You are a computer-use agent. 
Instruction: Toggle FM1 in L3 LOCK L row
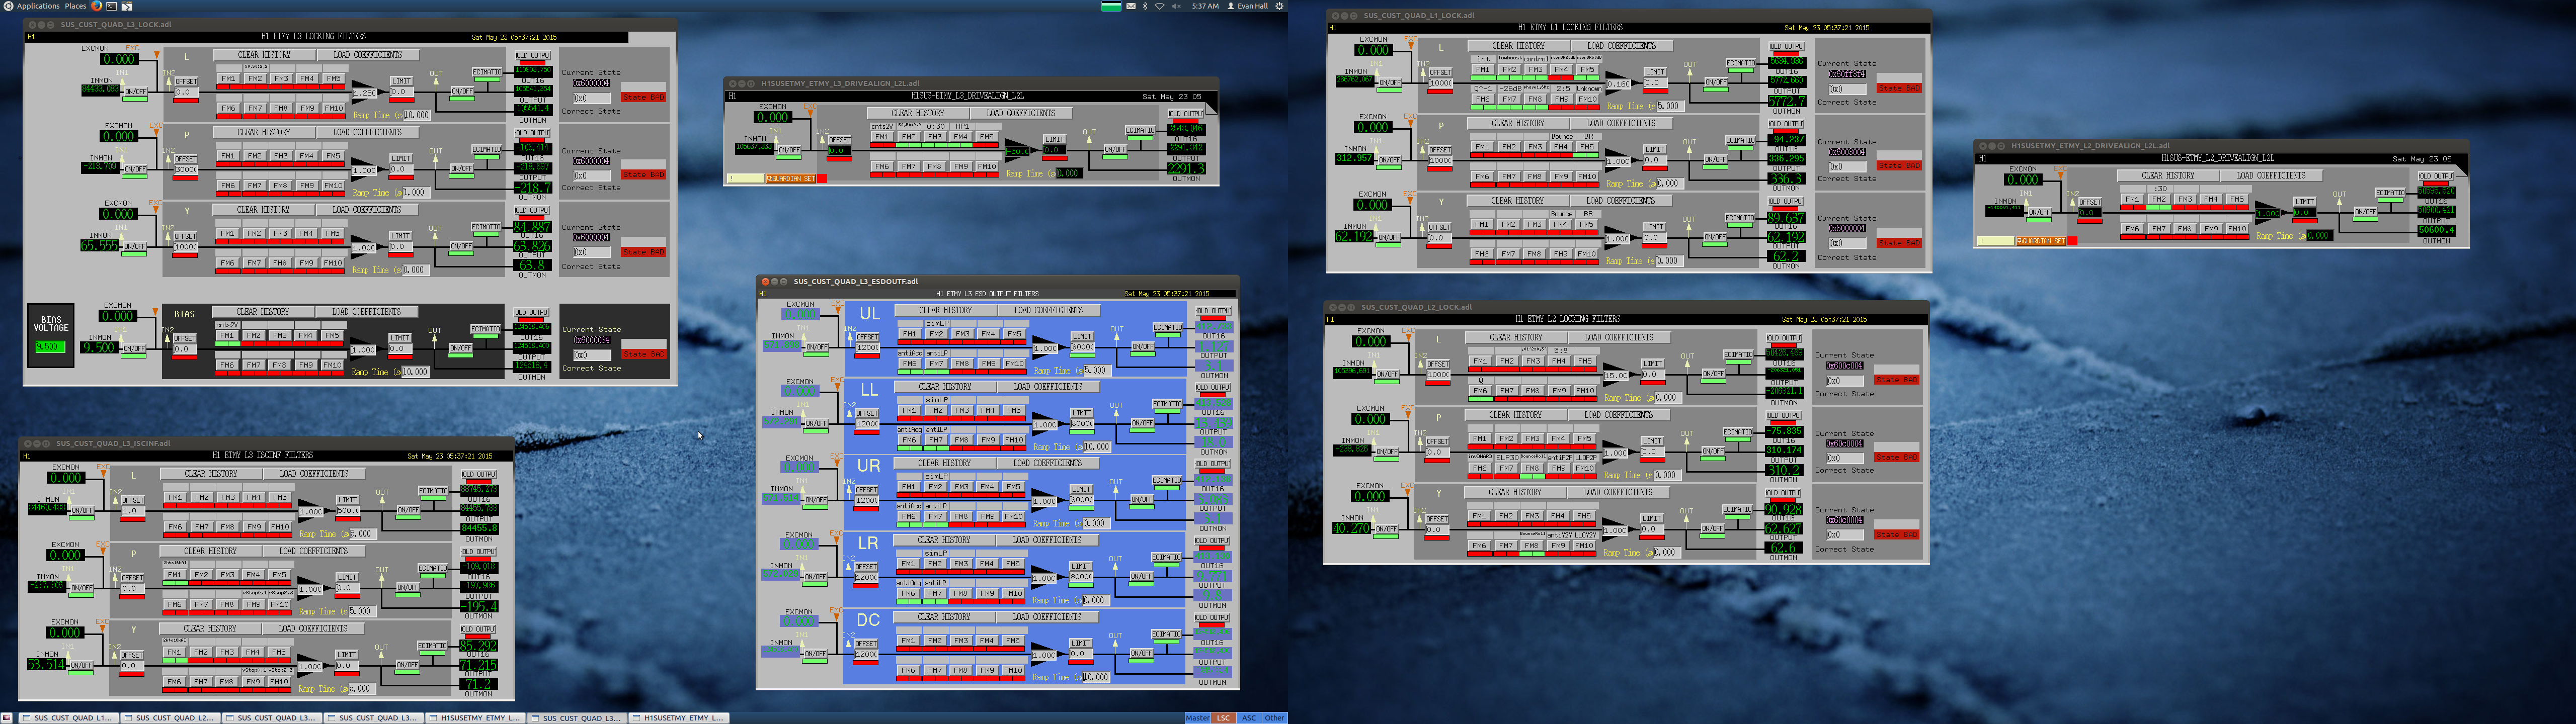[228, 78]
